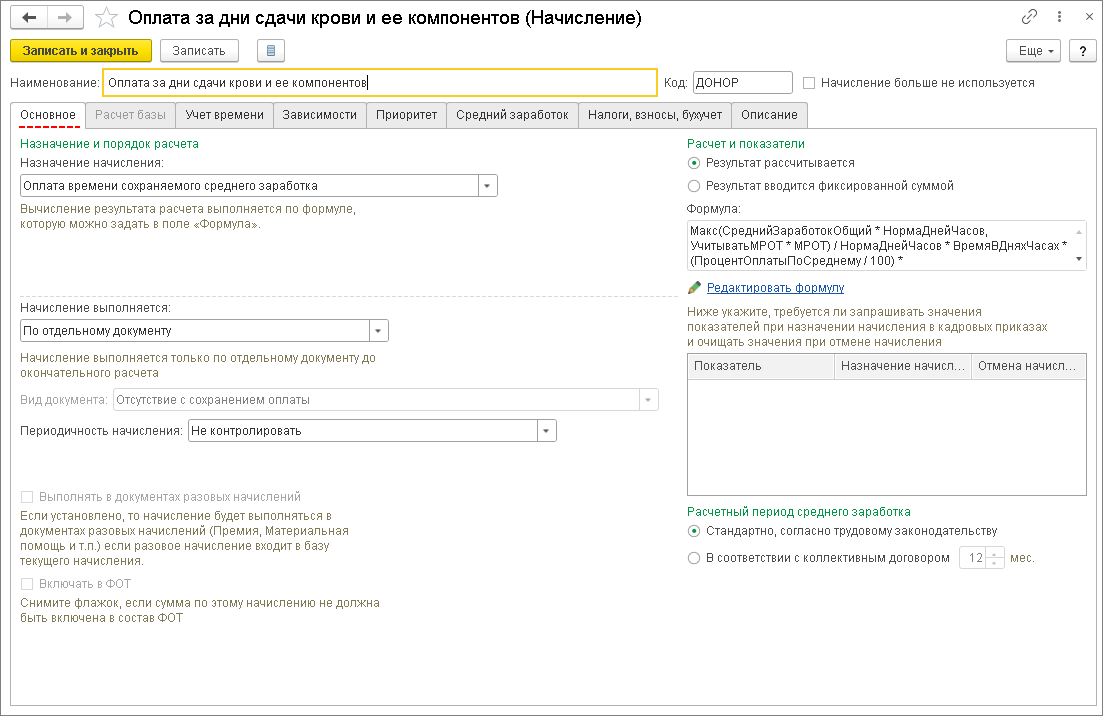Click the back navigation arrow
The image size is (1103, 716).
click(x=29, y=18)
